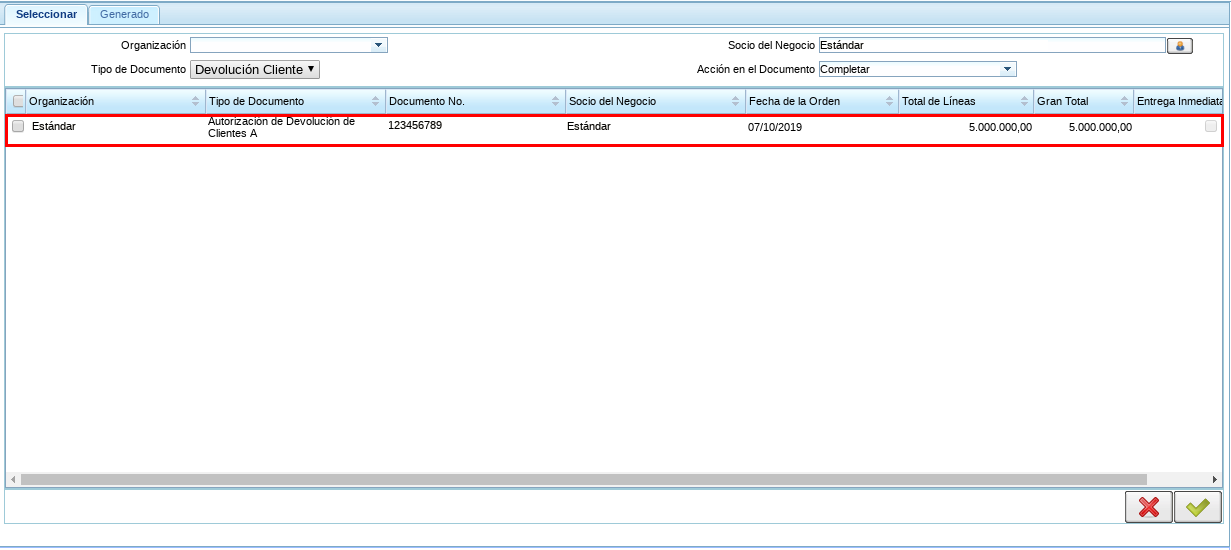Open the business partner lookup icon
Image resolution: width=1231 pixels, height=550 pixels.
coord(1179,46)
